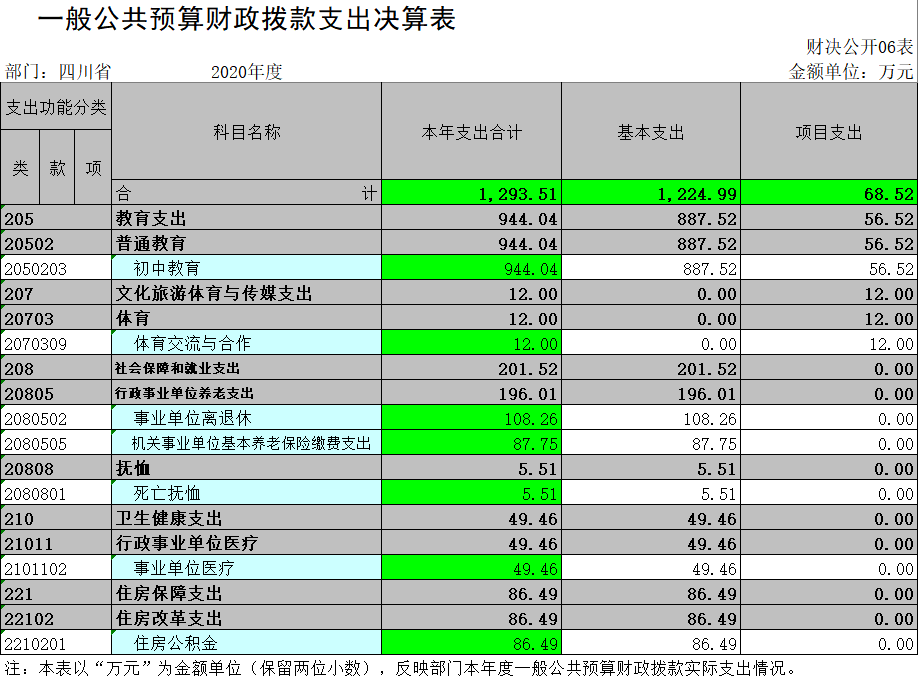Click the 项目支出 column header
Screen dimensions: 918x680
(828, 132)
